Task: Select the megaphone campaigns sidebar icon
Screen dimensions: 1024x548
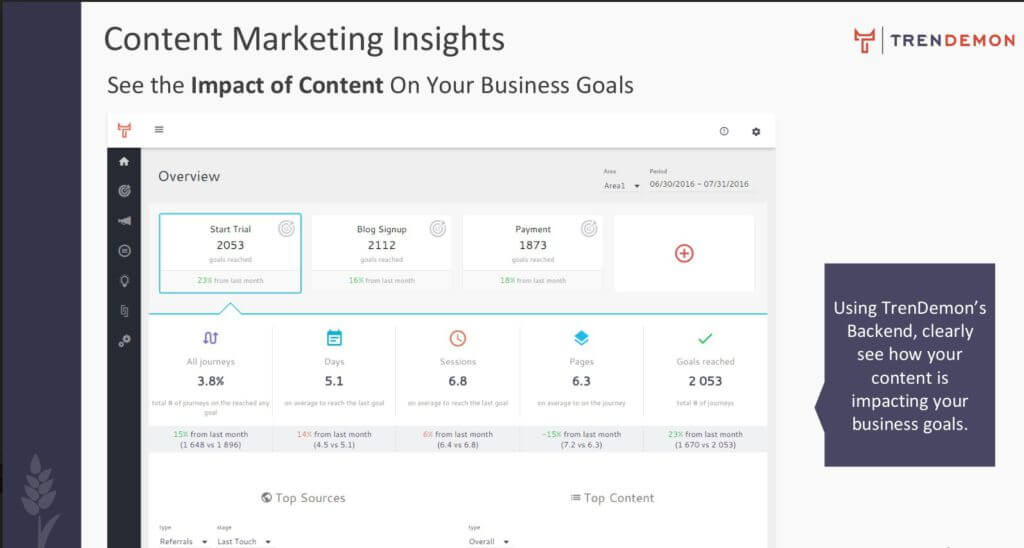Action: pos(124,221)
